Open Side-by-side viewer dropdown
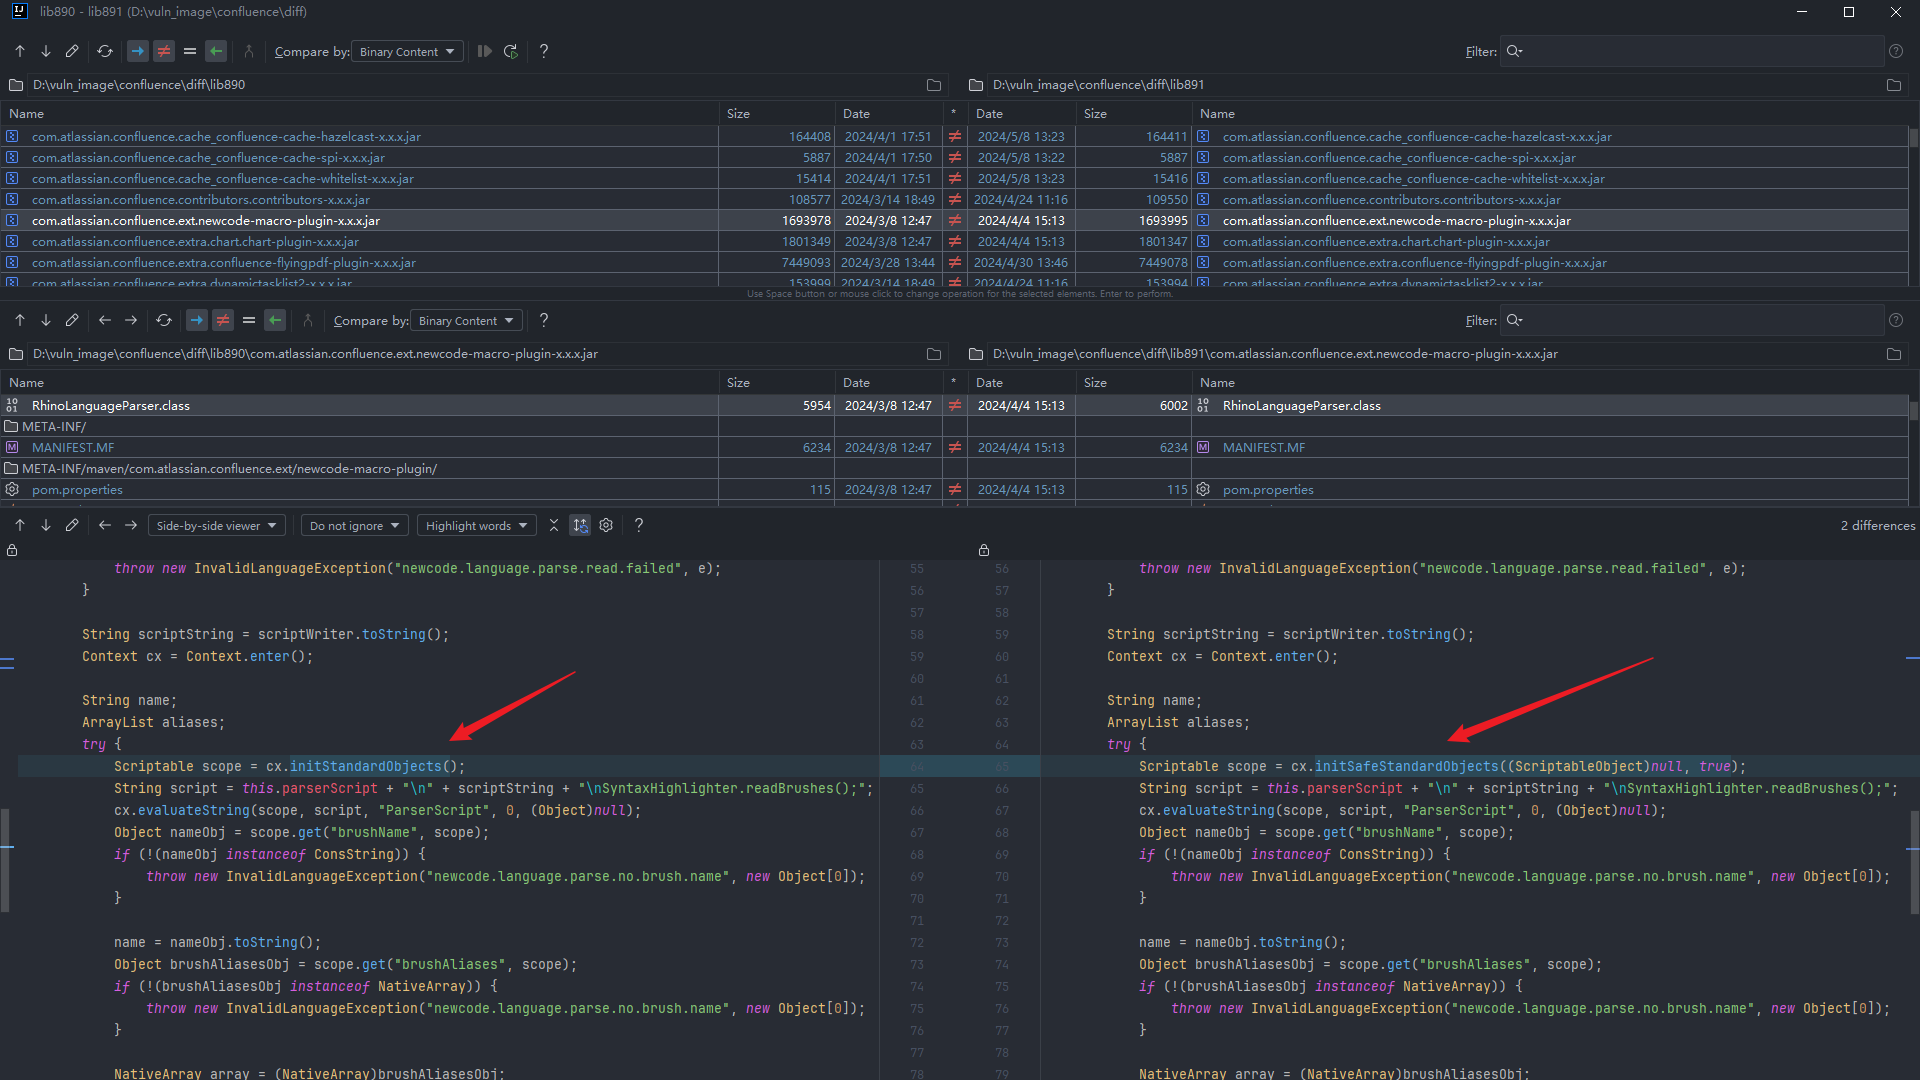Screen dimensions: 1920x1080 (216, 526)
